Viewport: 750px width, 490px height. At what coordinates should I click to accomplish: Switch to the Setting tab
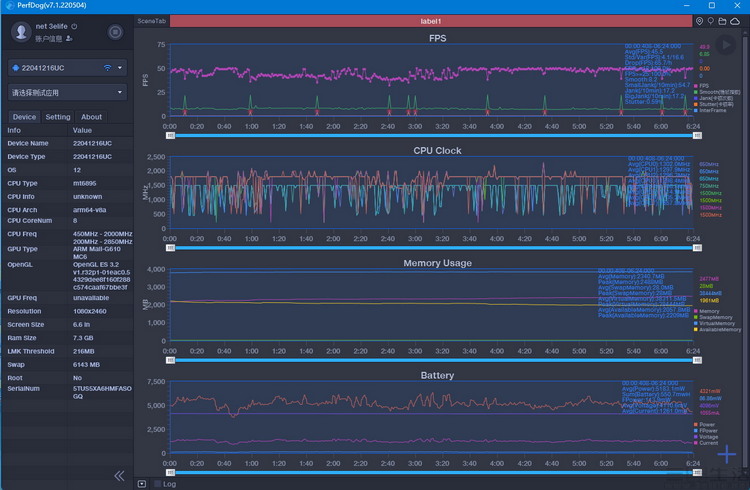[58, 117]
